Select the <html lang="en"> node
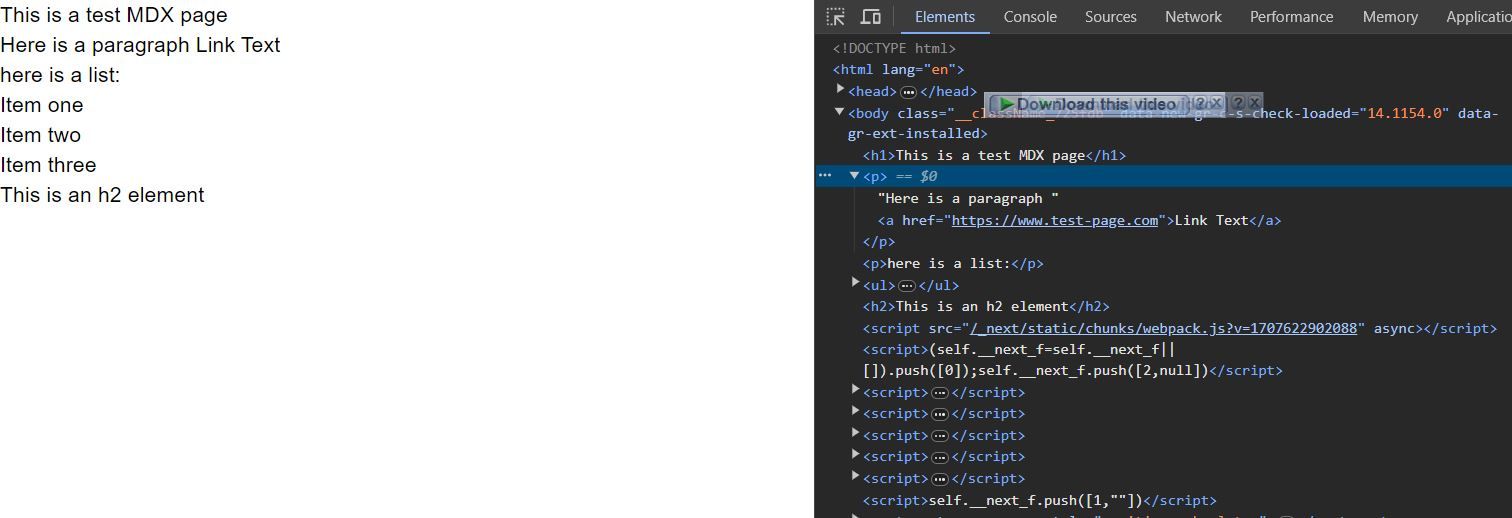This screenshot has width=1512, height=518. 898,69
